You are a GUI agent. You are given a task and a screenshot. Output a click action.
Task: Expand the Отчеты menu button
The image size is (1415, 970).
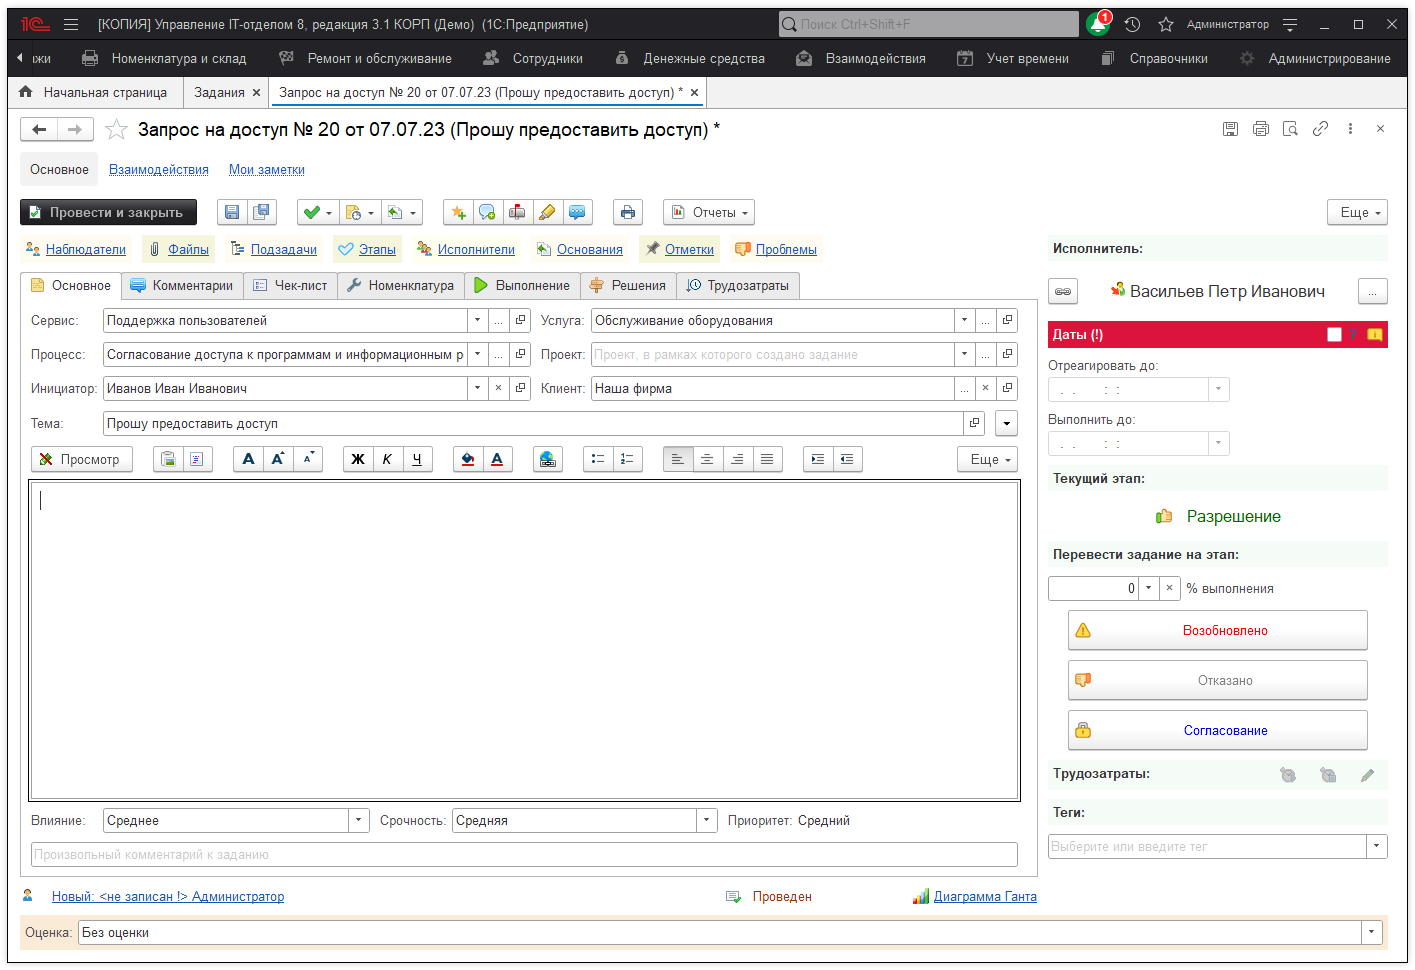click(709, 212)
